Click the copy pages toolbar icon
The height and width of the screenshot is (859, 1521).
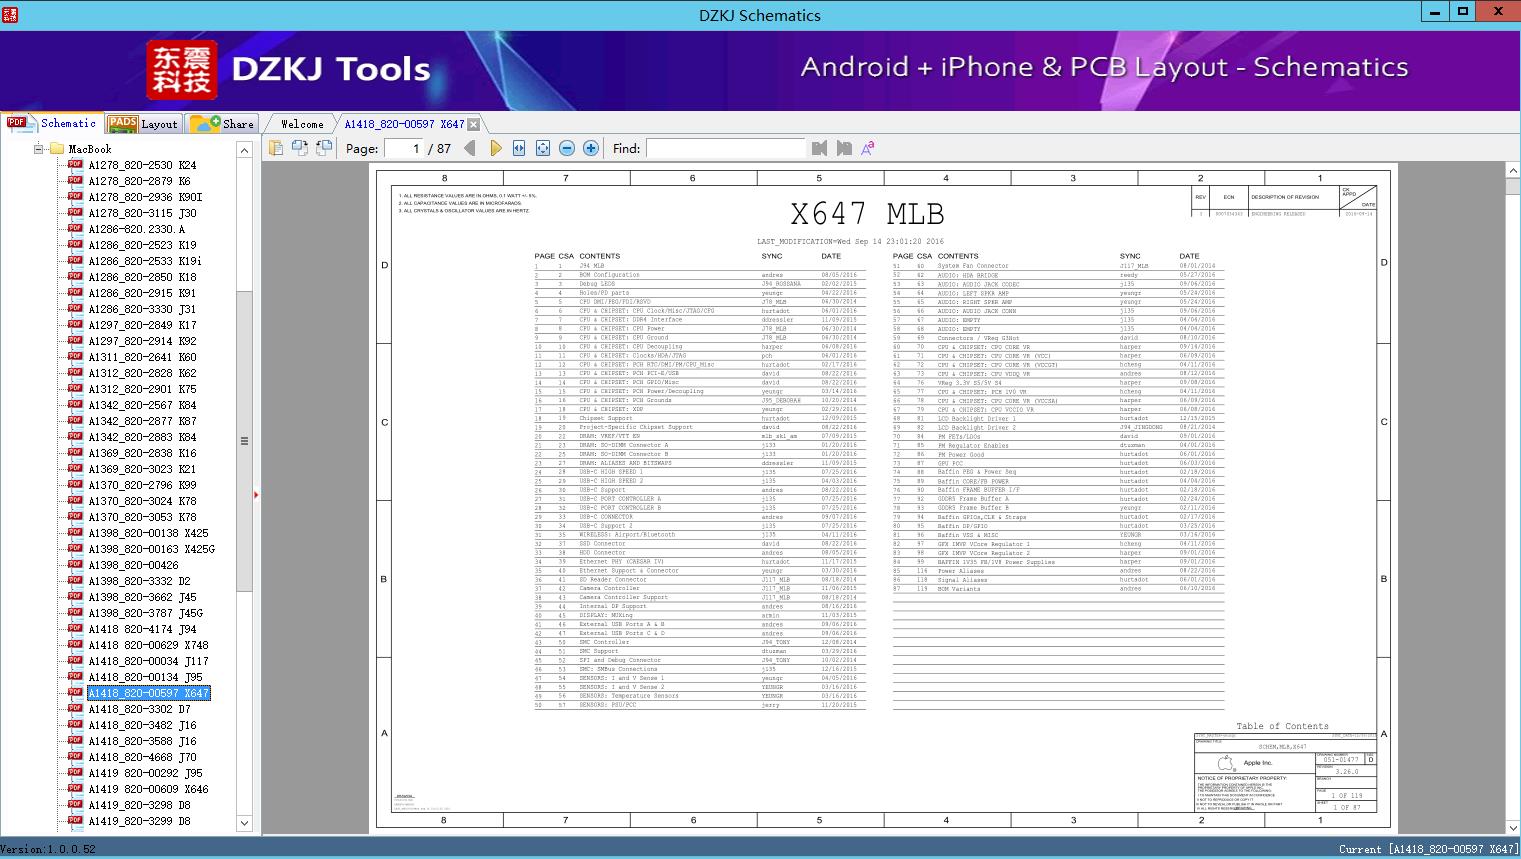[x=275, y=148]
